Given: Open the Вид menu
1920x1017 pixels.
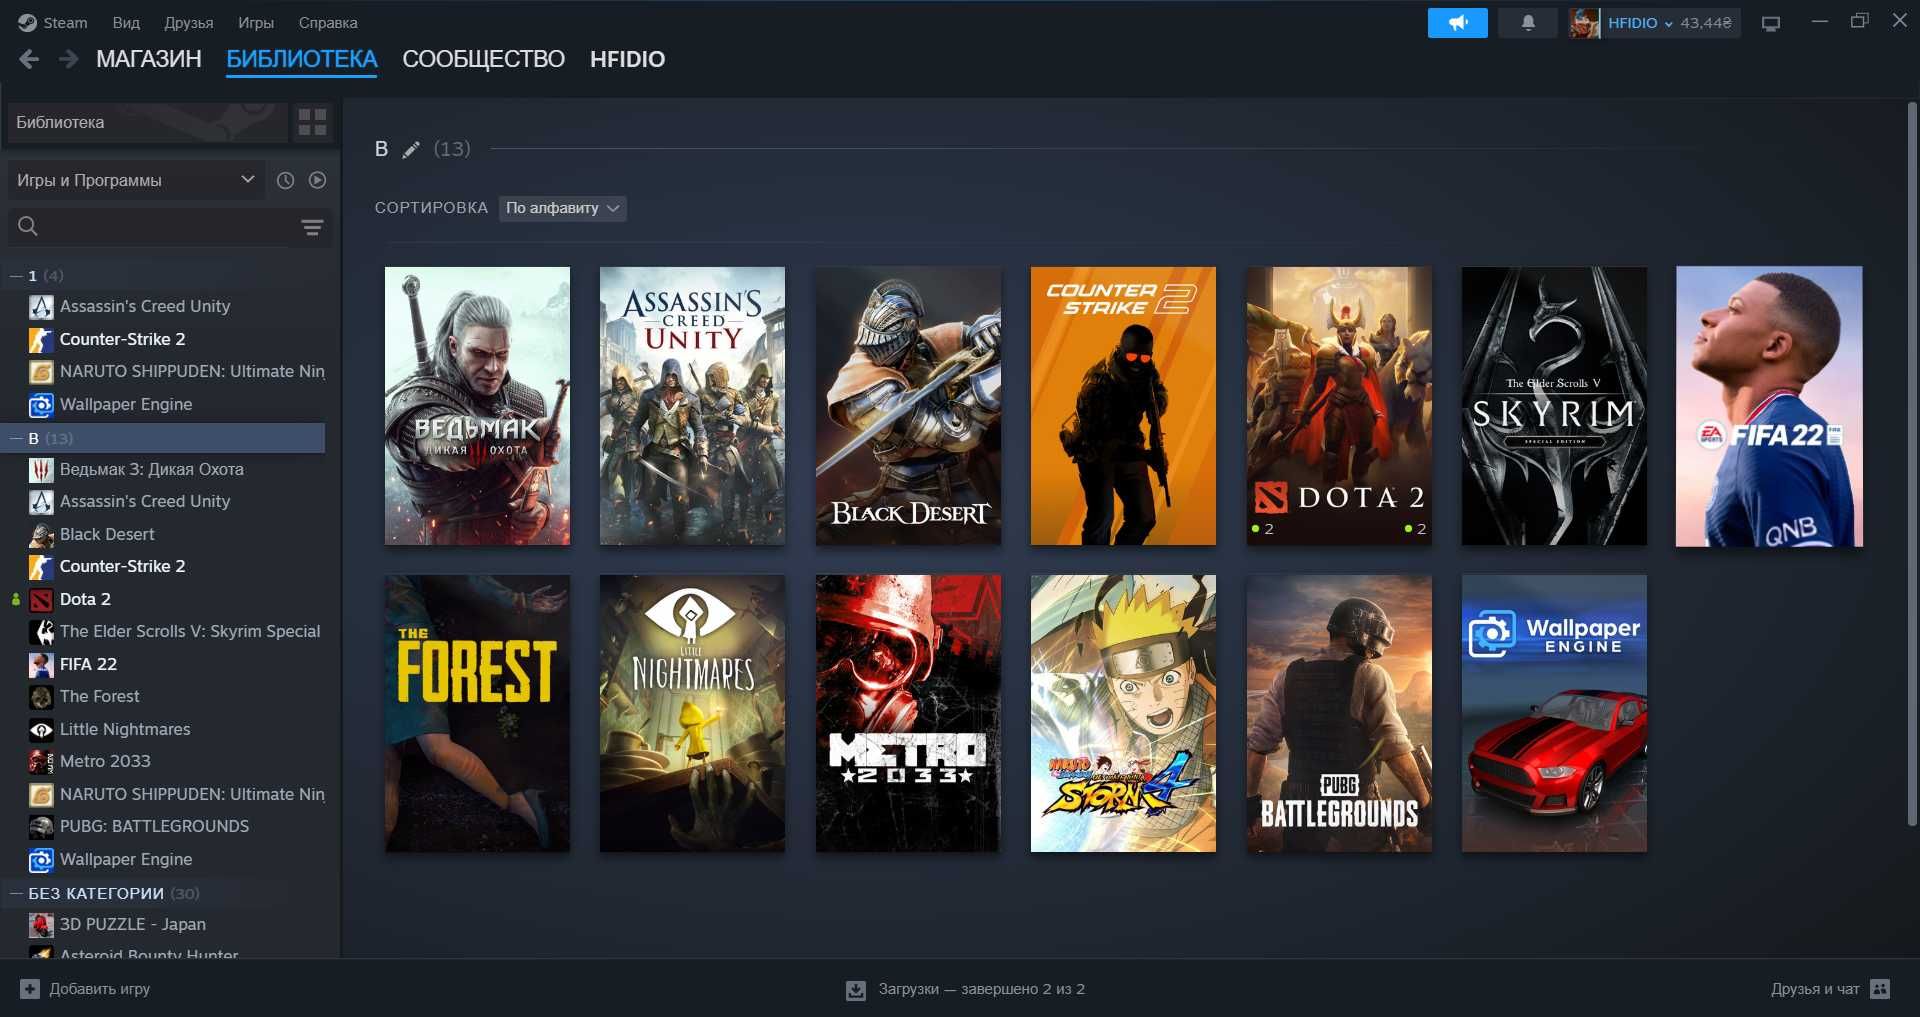Looking at the screenshot, I should [126, 22].
